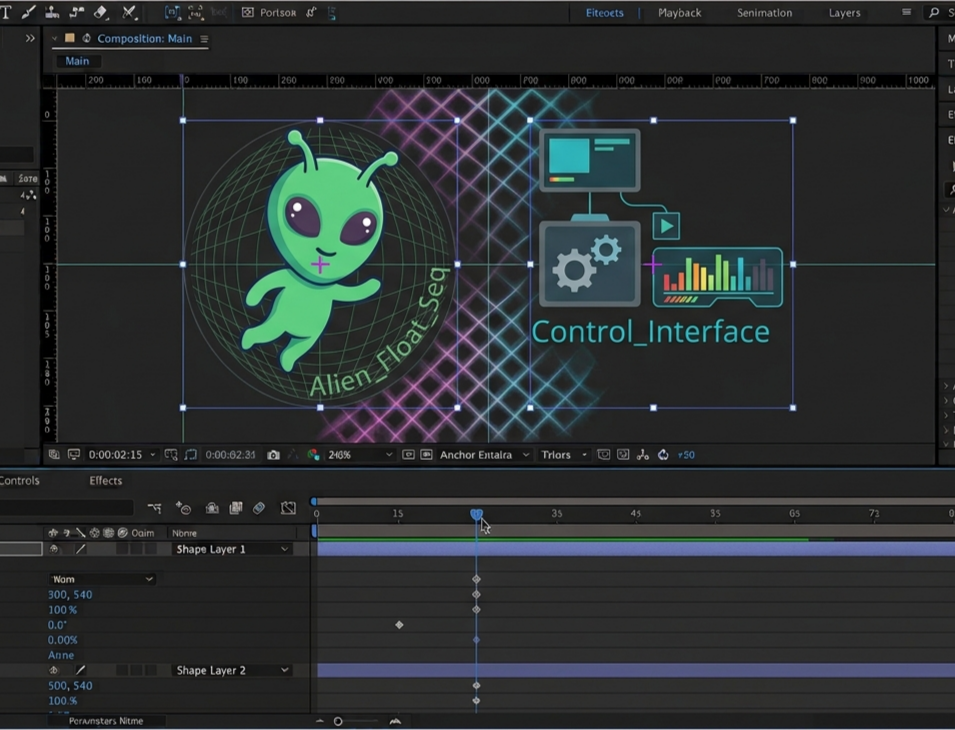Click the 500, 540 position value
The image size is (955, 730).
click(x=70, y=686)
